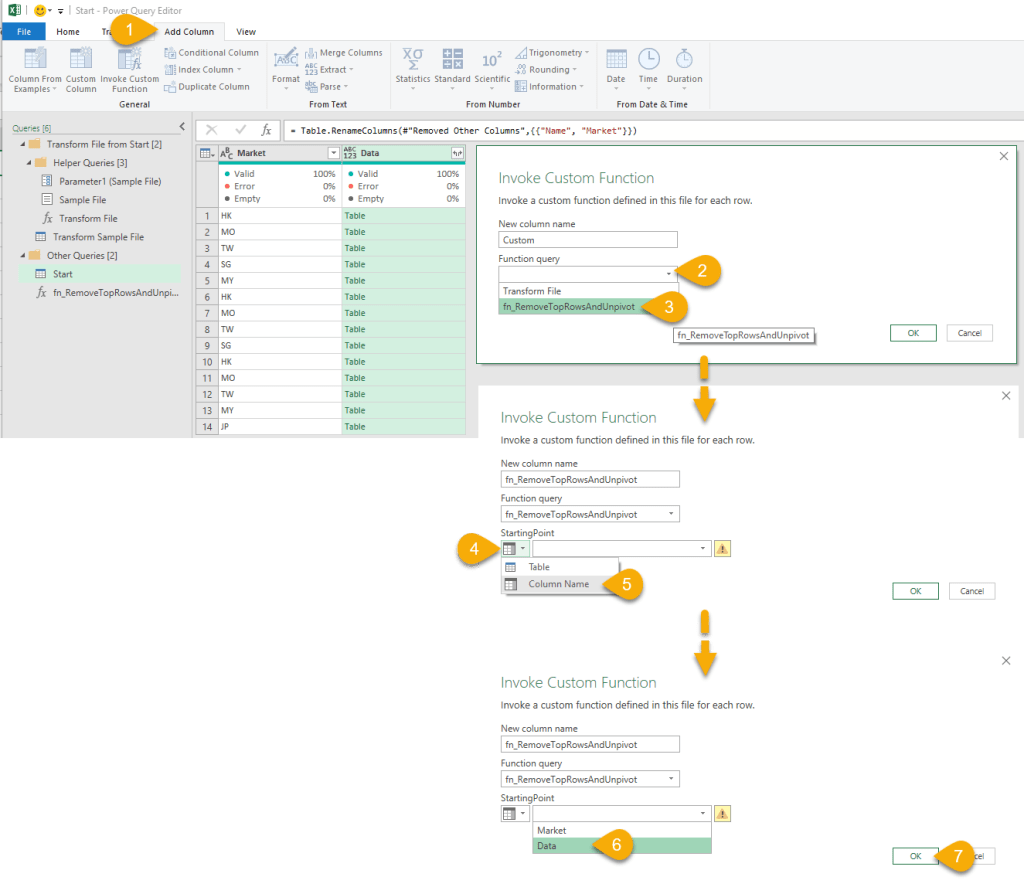Open the Duration ribbon icon
The image size is (1024, 887).
684,60
